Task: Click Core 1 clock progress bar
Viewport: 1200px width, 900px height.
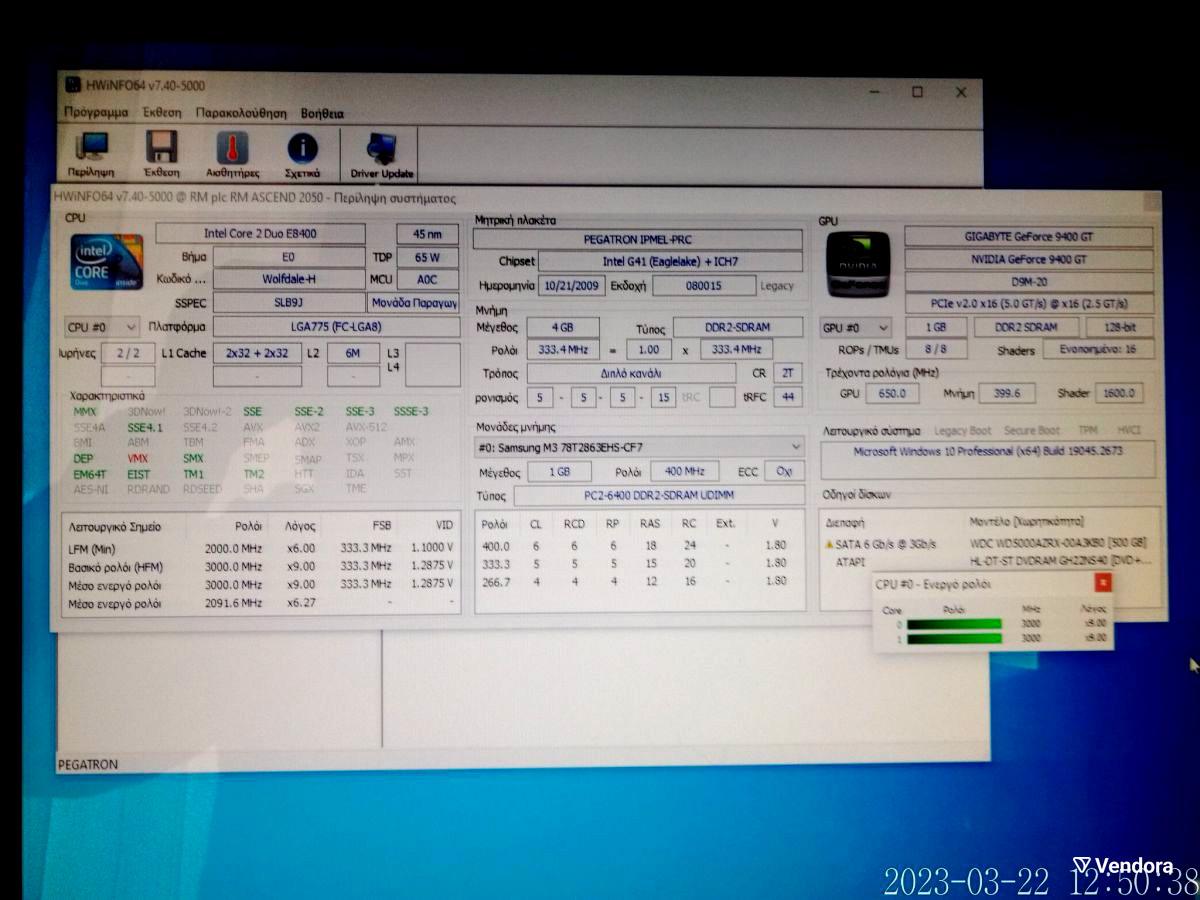Action: pos(954,638)
